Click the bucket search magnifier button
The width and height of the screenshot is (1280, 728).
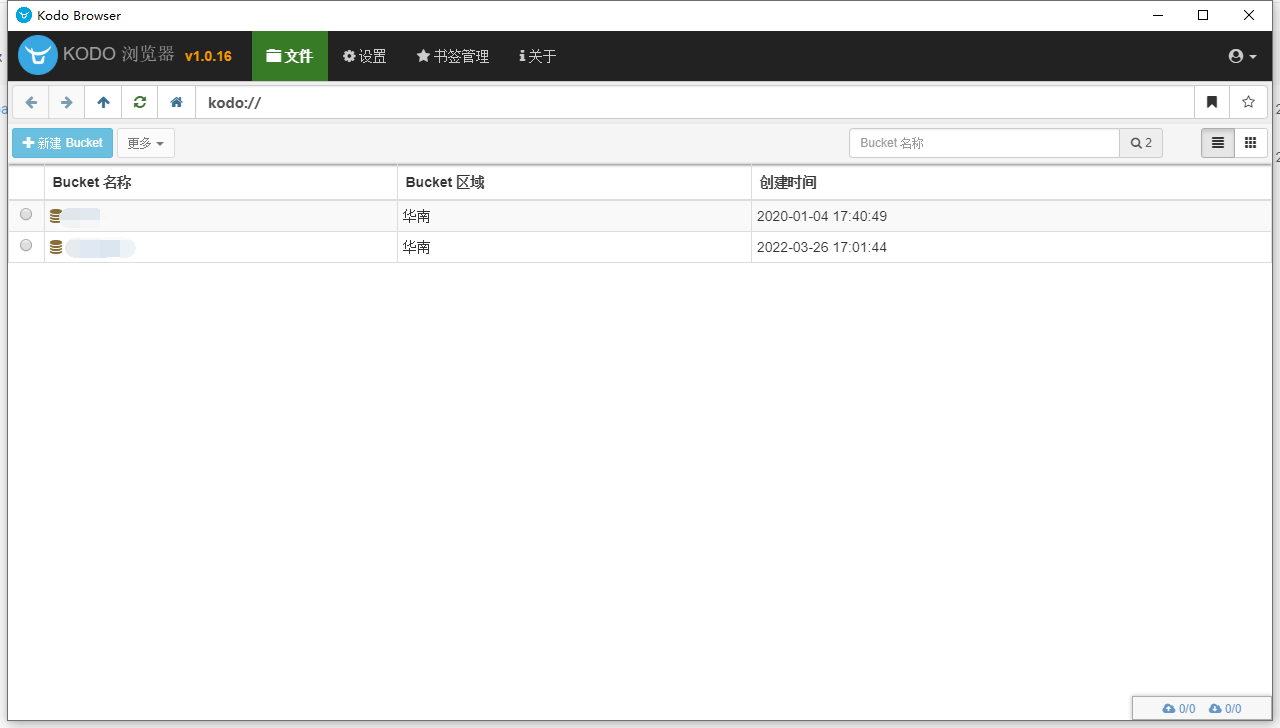click(x=1141, y=143)
